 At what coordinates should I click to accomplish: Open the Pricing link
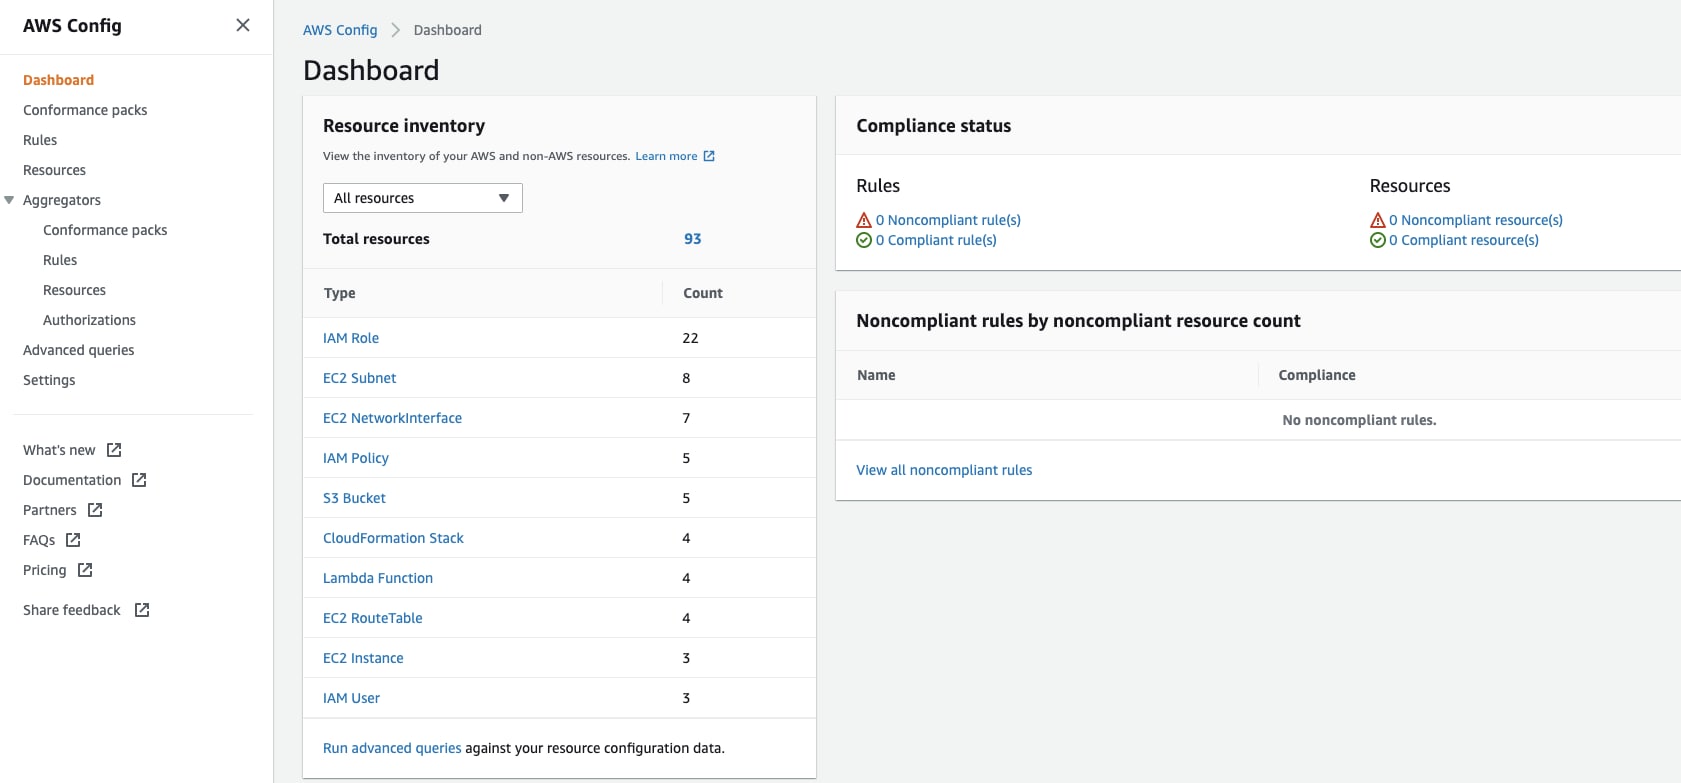45,570
